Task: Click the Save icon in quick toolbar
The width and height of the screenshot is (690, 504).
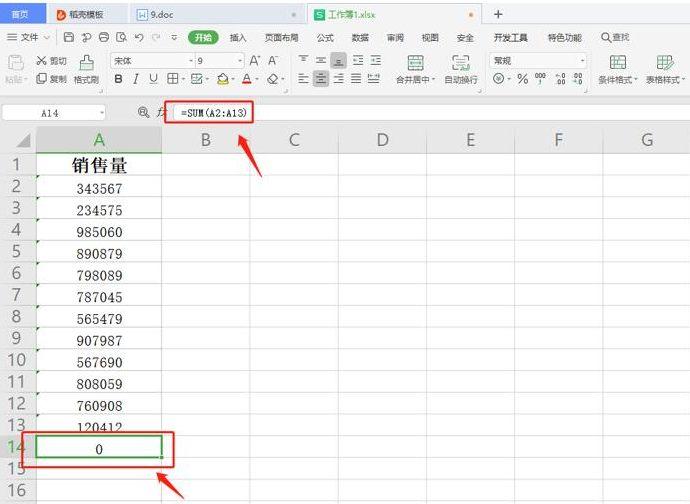Action: click(x=69, y=37)
